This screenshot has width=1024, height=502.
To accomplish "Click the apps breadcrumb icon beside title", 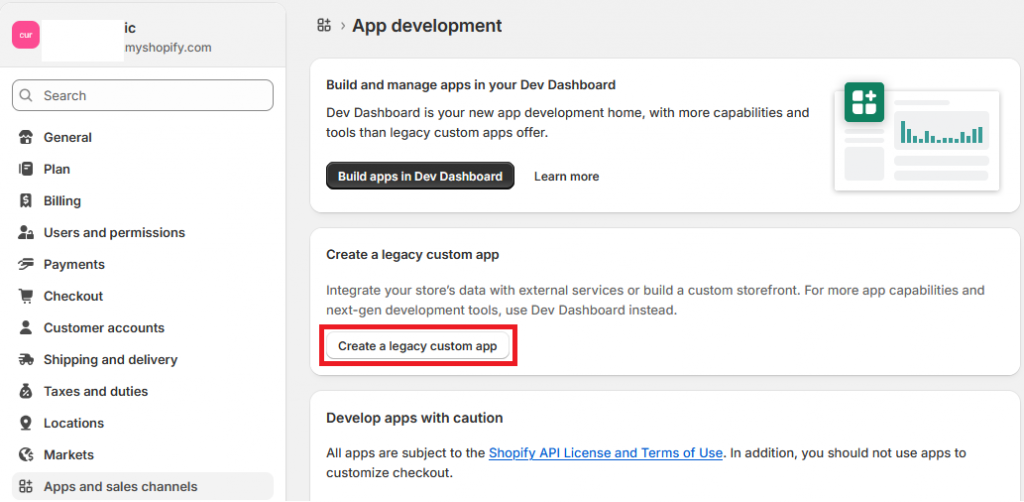I will pyautogui.click(x=323, y=25).
